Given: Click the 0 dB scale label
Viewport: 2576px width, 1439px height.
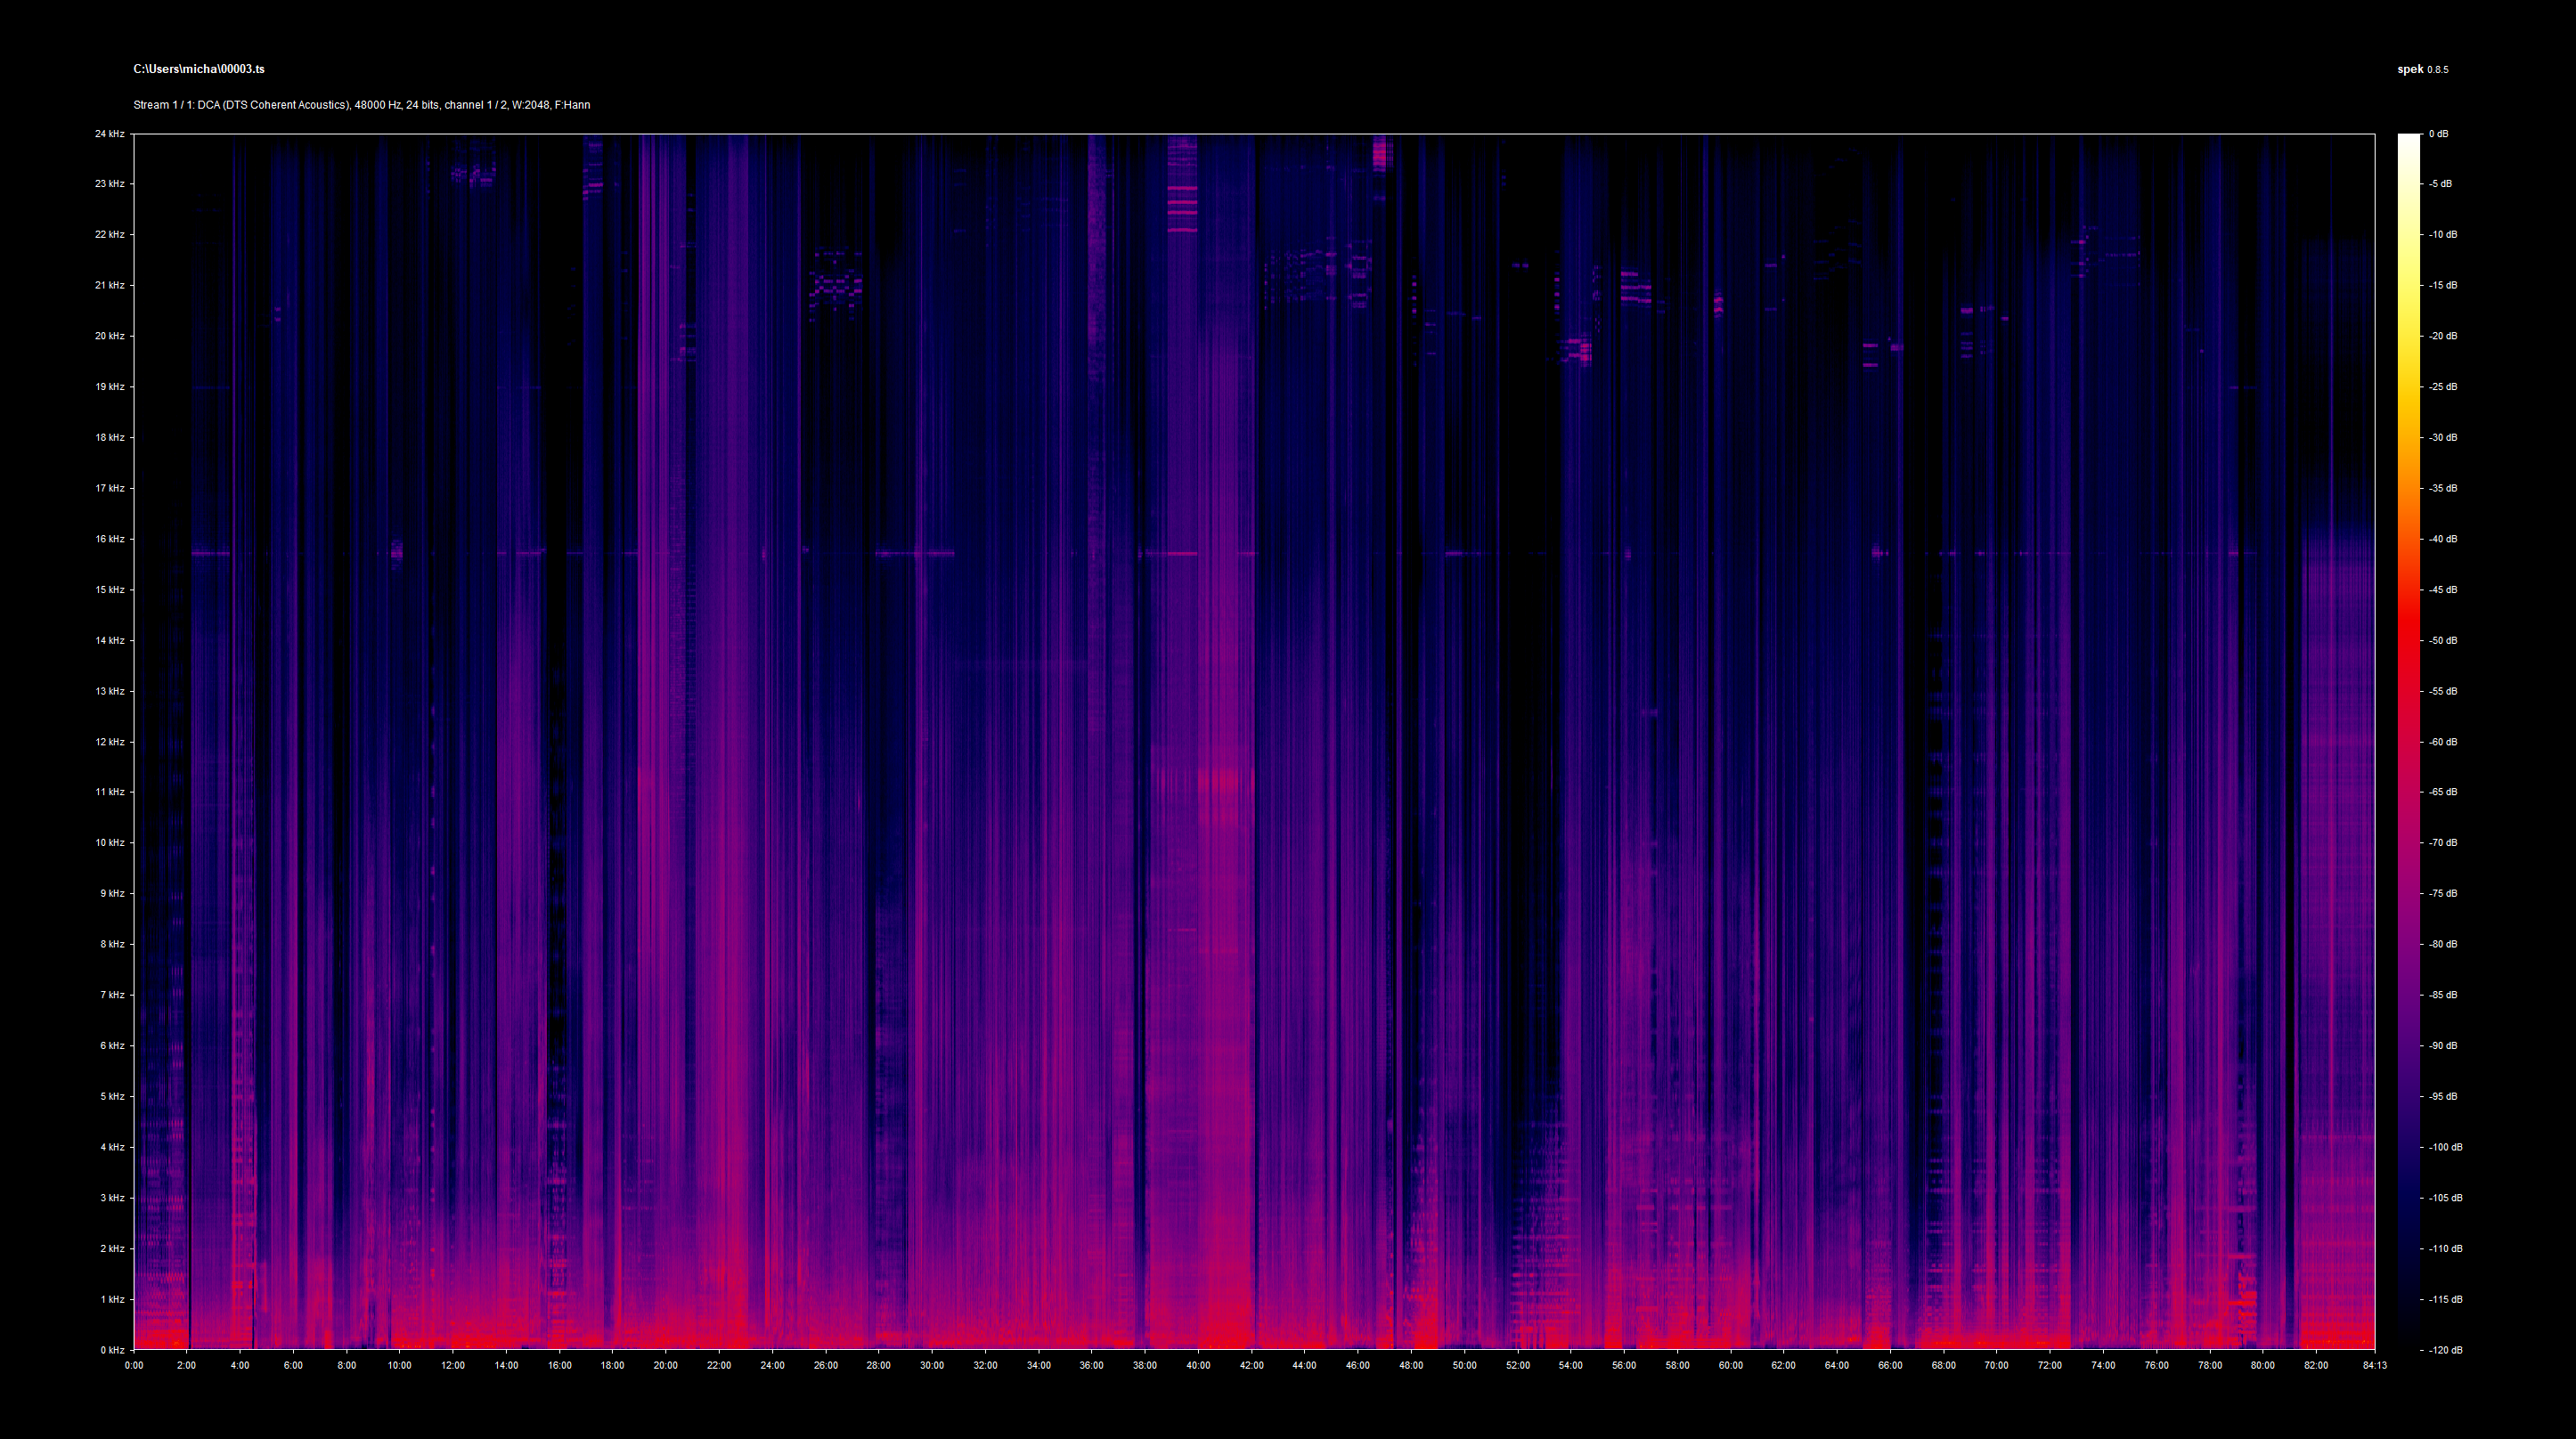Looking at the screenshot, I should (x=2438, y=133).
